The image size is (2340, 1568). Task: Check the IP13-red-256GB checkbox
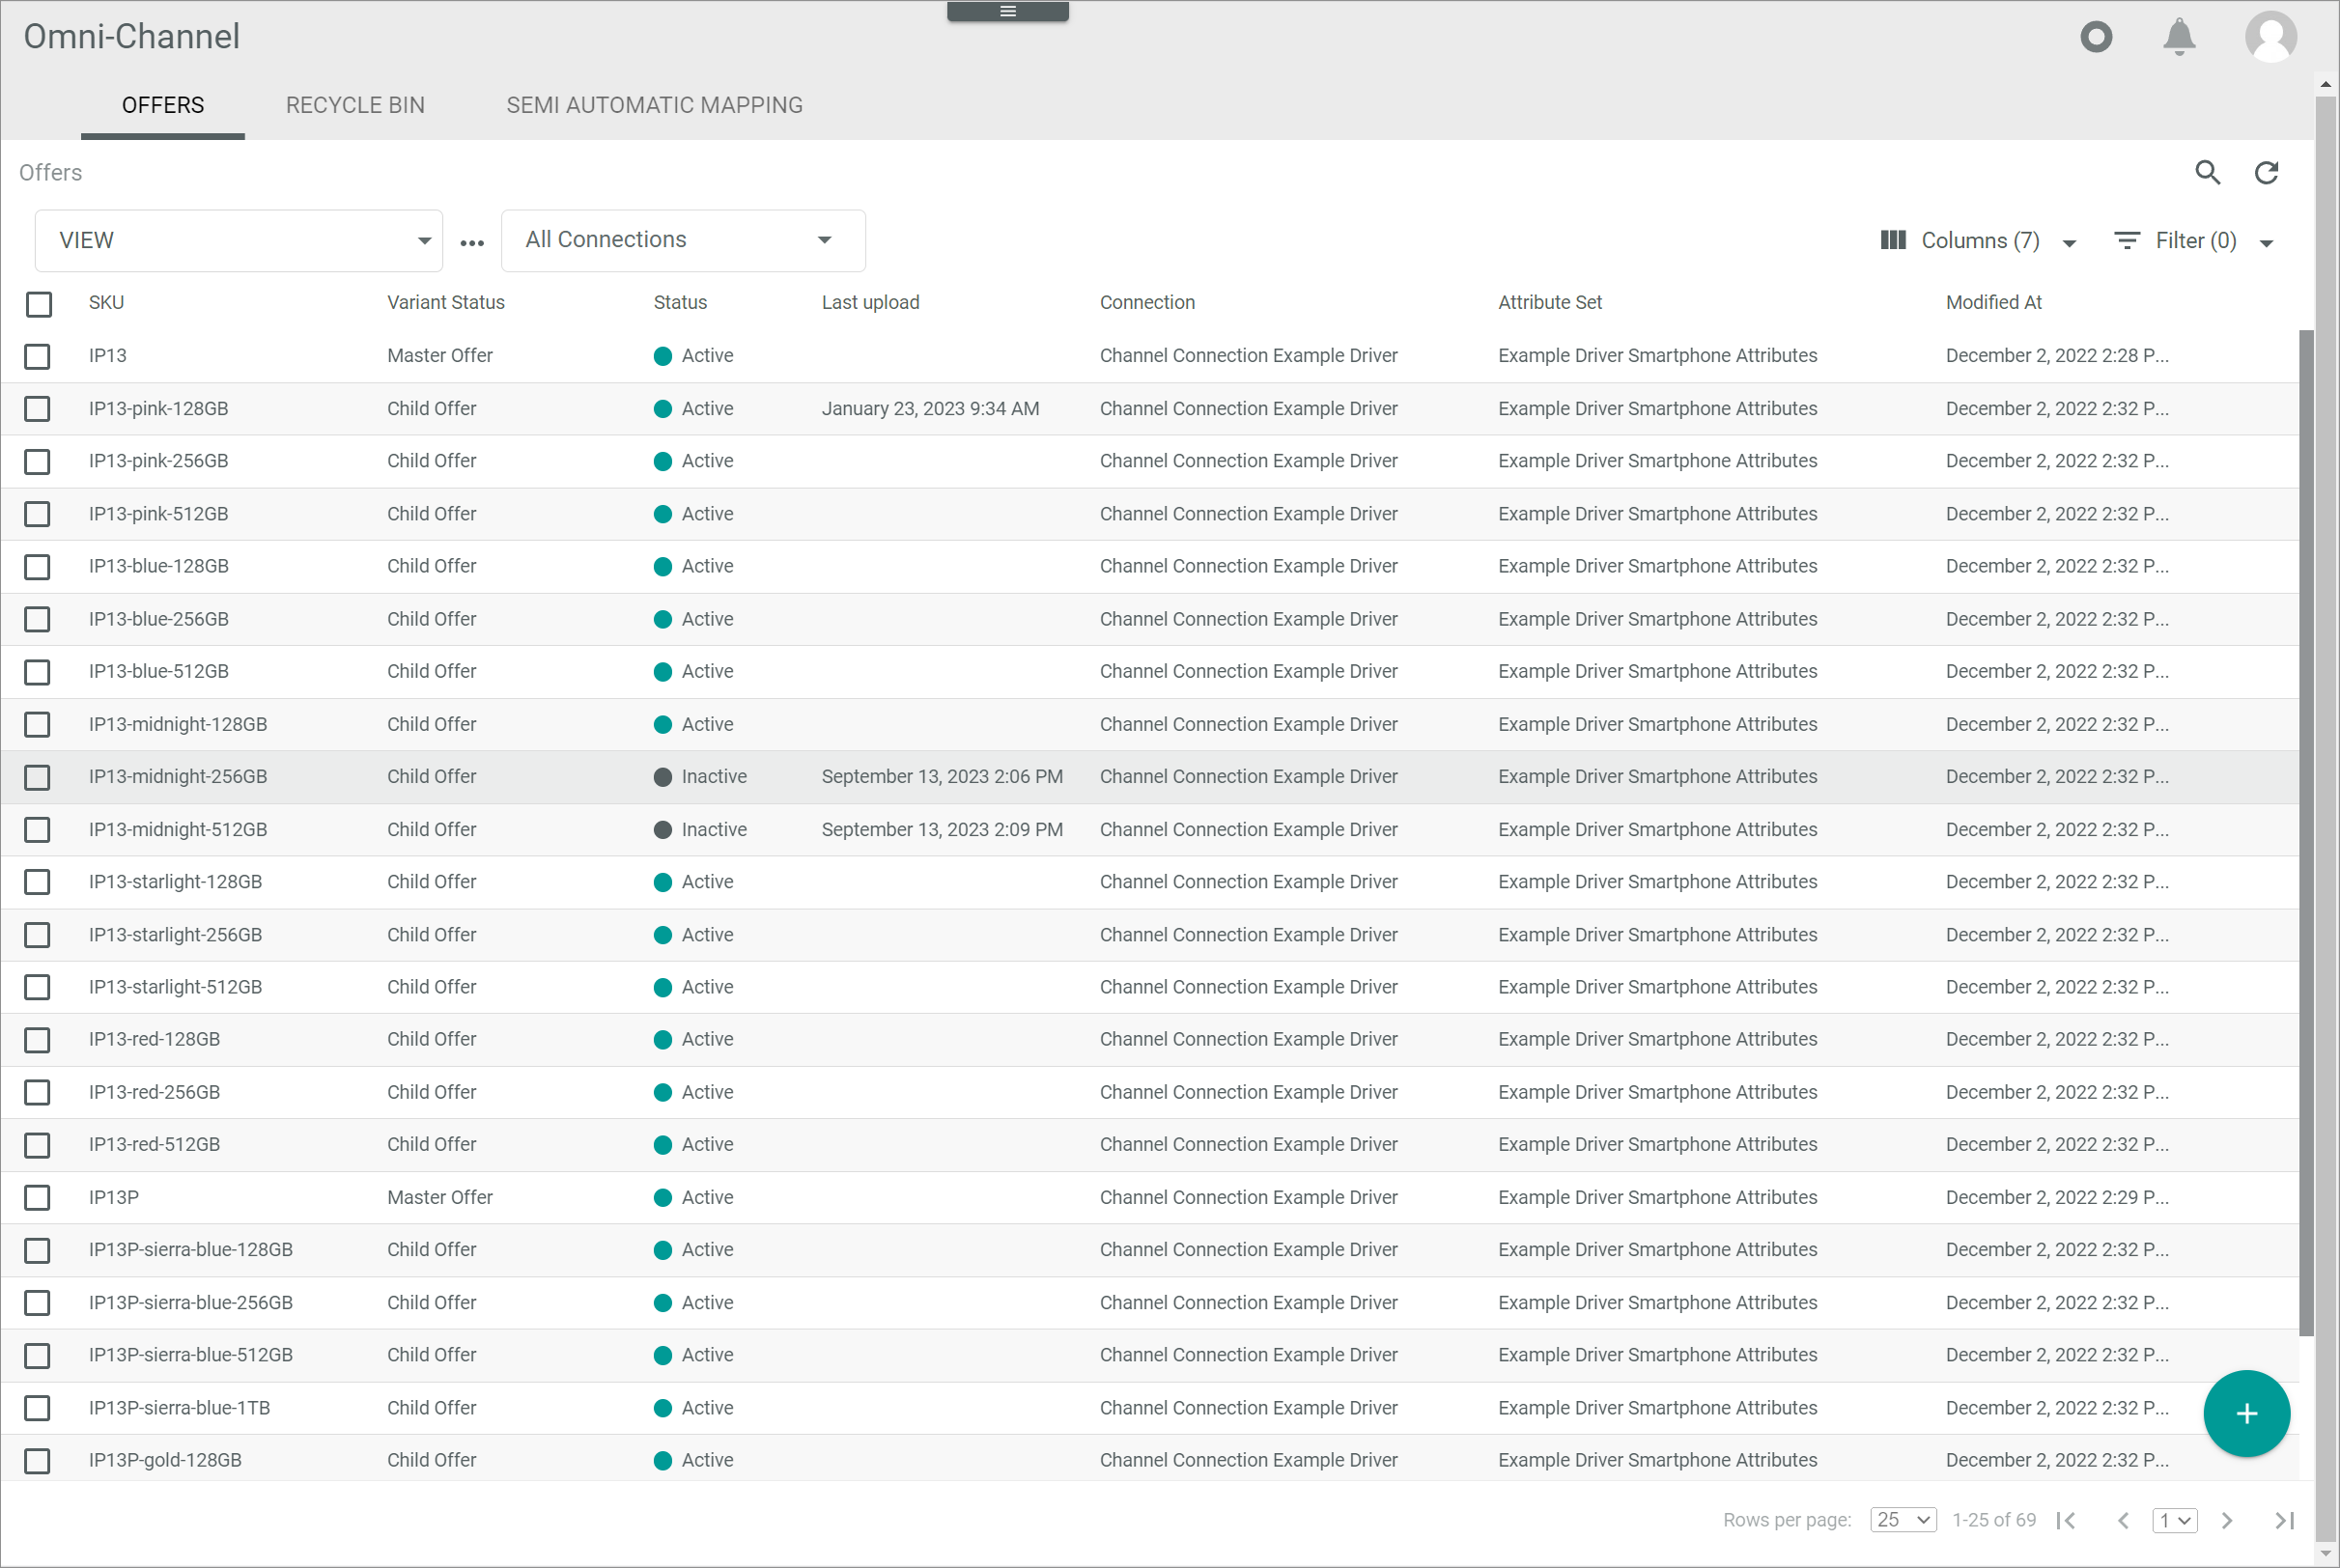[37, 1092]
